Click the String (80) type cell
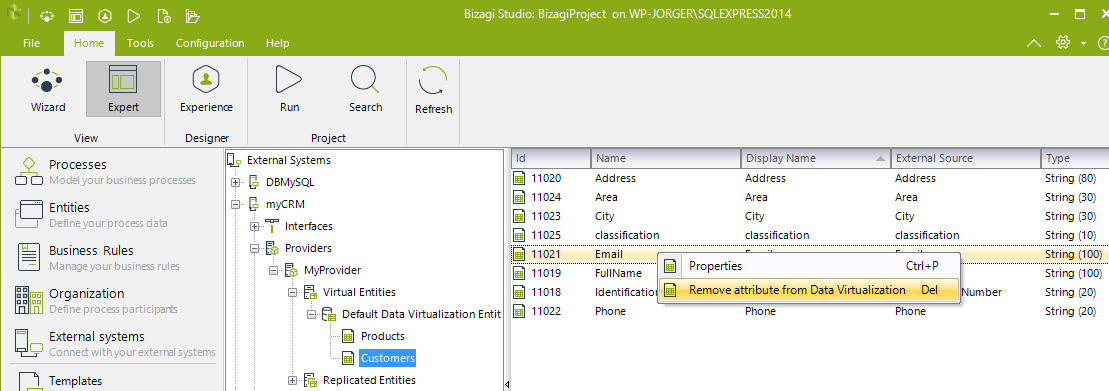This screenshot has height=391, width=1109. click(x=1071, y=178)
